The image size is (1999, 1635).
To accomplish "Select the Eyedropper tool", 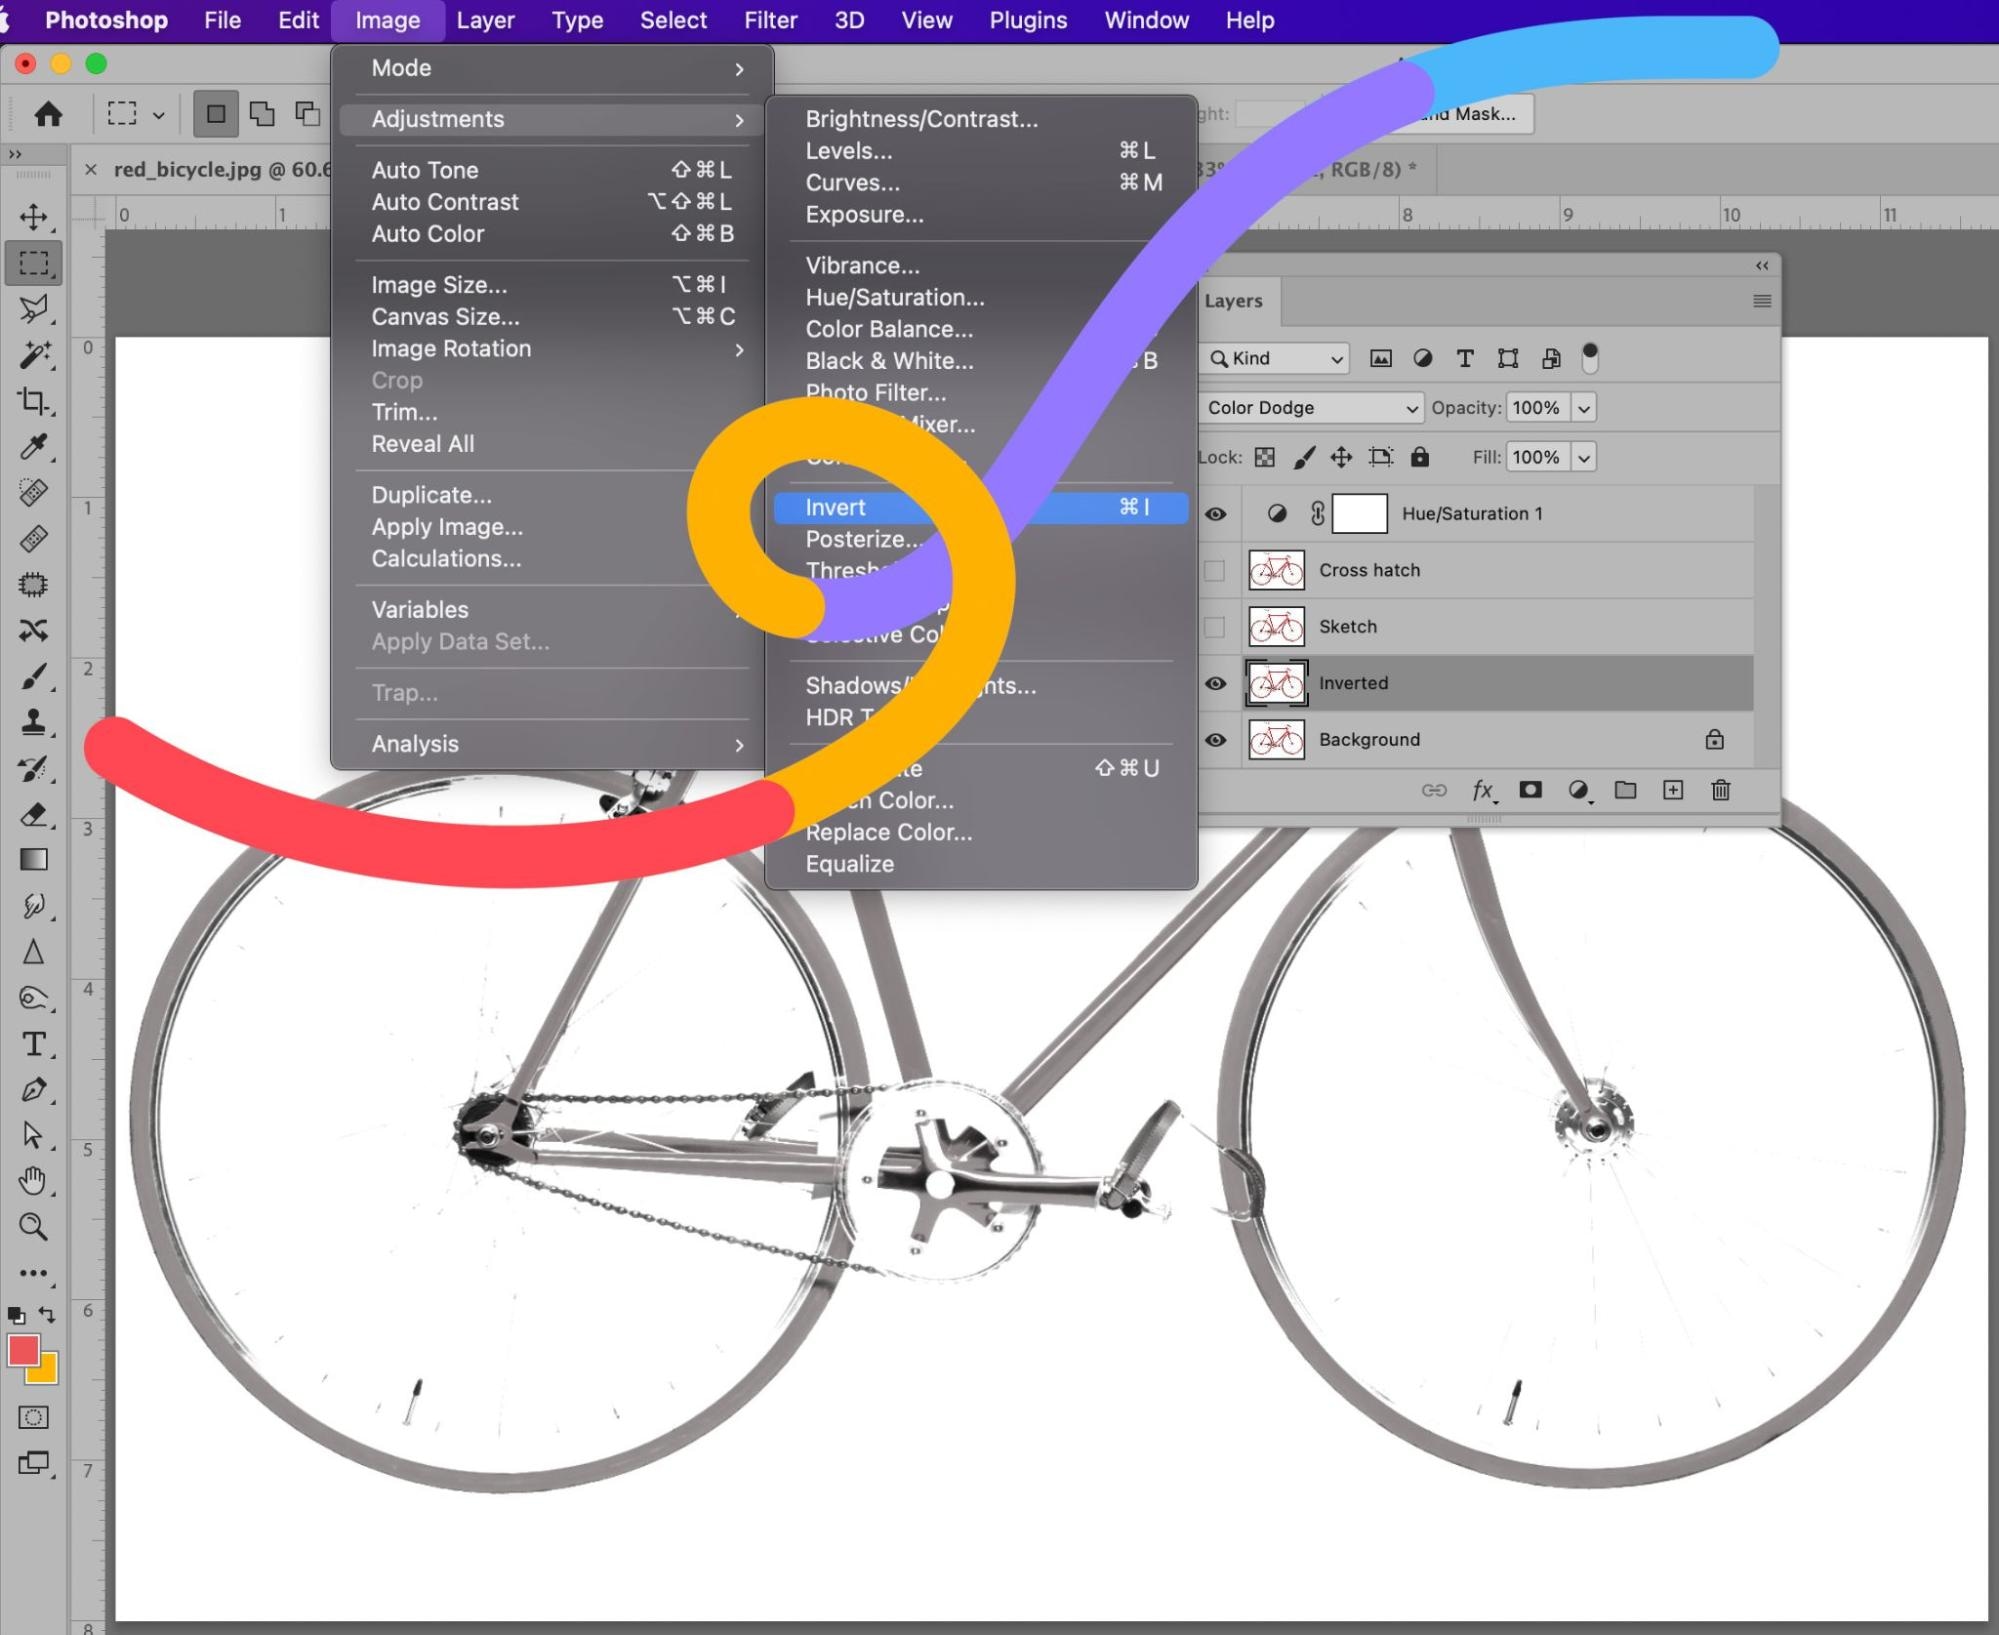I will click(x=33, y=447).
